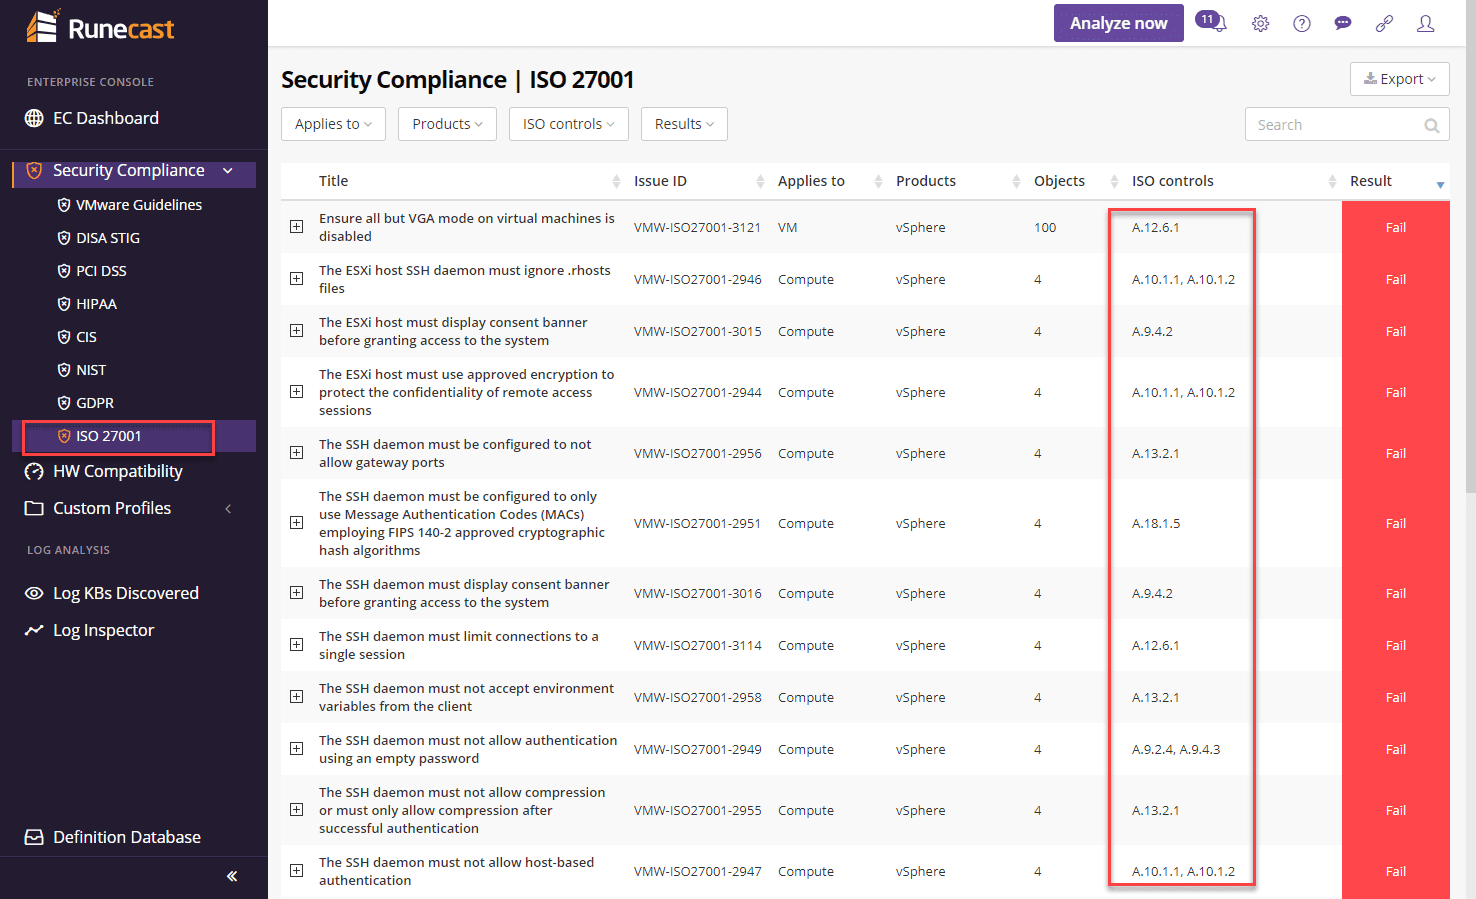Click the Fail result for VMW-ISO27001-3121
1476x899 pixels.
[1396, 227]
